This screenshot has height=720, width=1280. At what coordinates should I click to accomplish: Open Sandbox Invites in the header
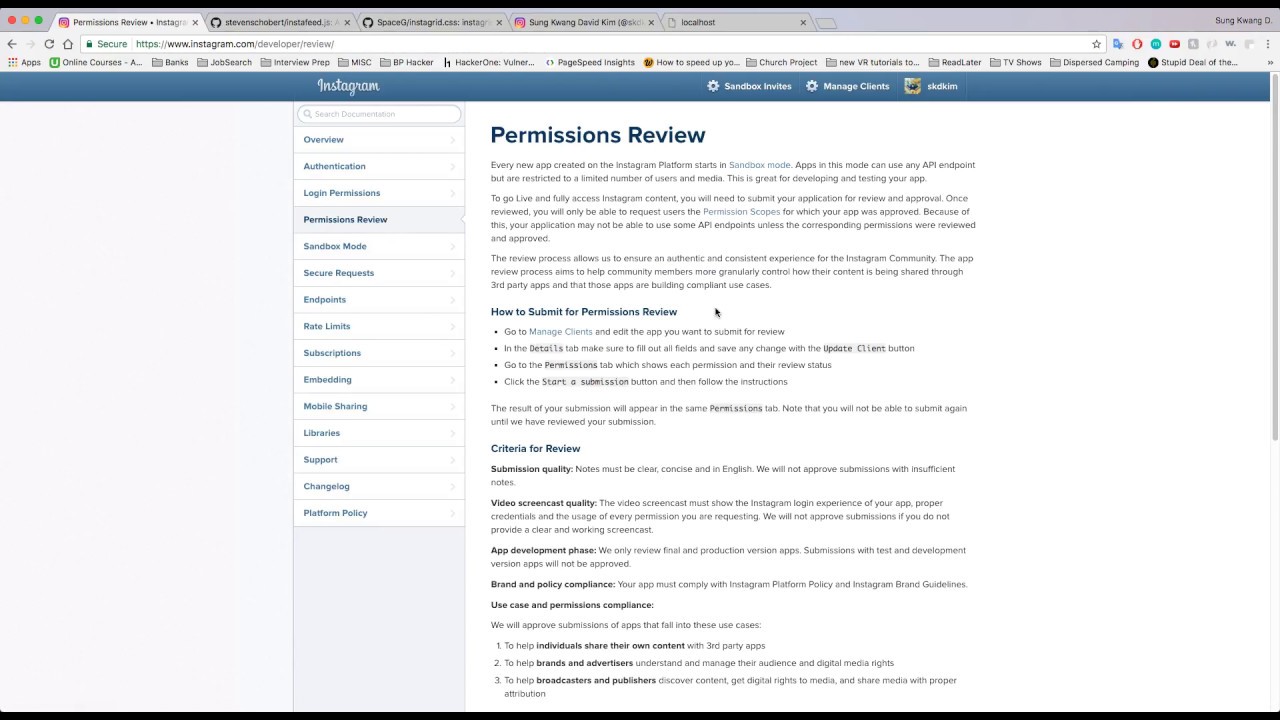pos(749,86)
